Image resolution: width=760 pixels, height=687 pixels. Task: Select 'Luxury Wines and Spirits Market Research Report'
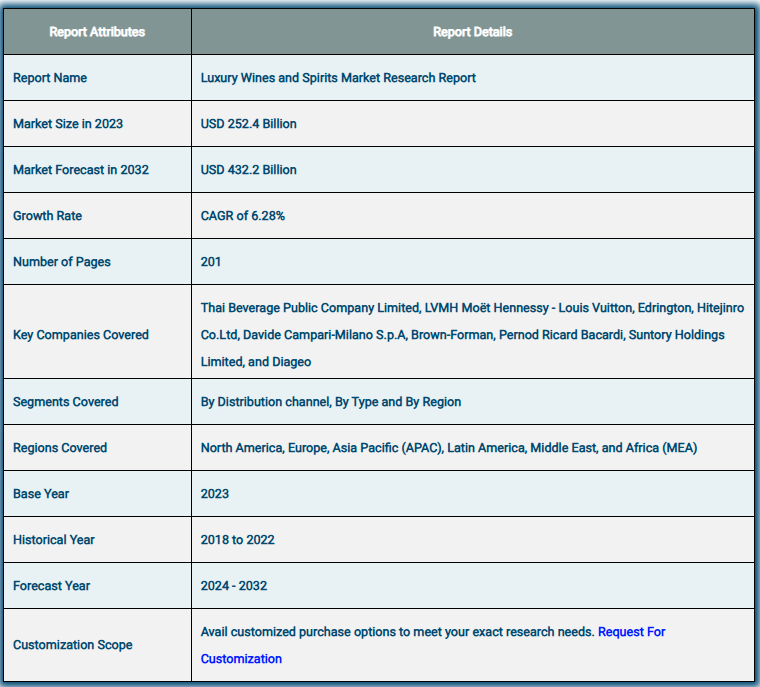pos(338,78)
